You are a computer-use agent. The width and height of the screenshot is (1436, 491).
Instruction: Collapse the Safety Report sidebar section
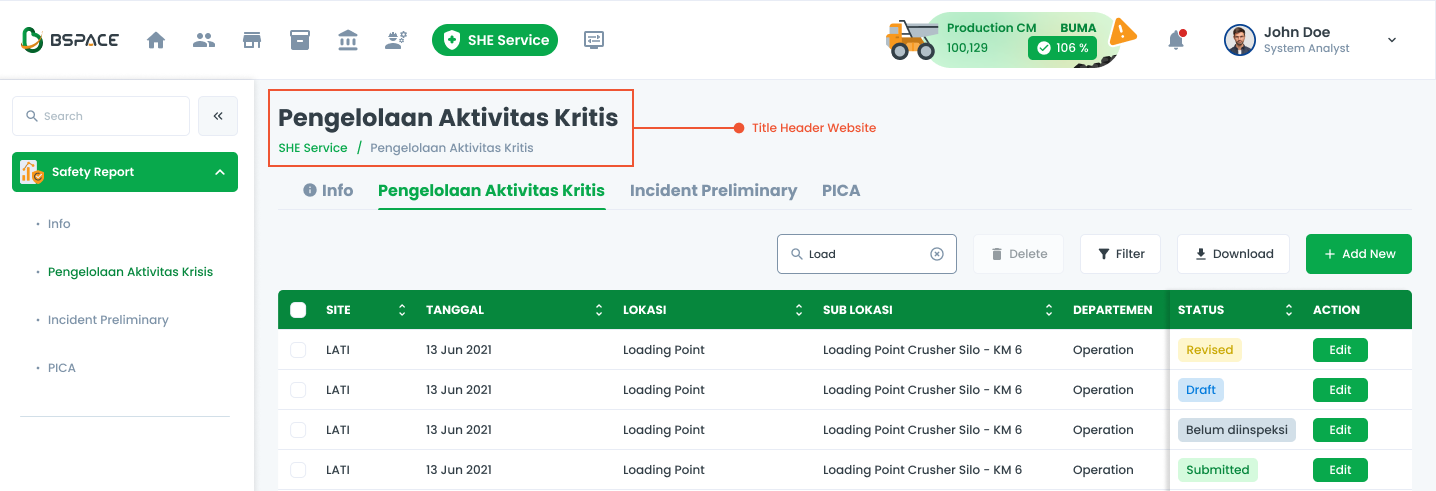(x=219, y=172)
